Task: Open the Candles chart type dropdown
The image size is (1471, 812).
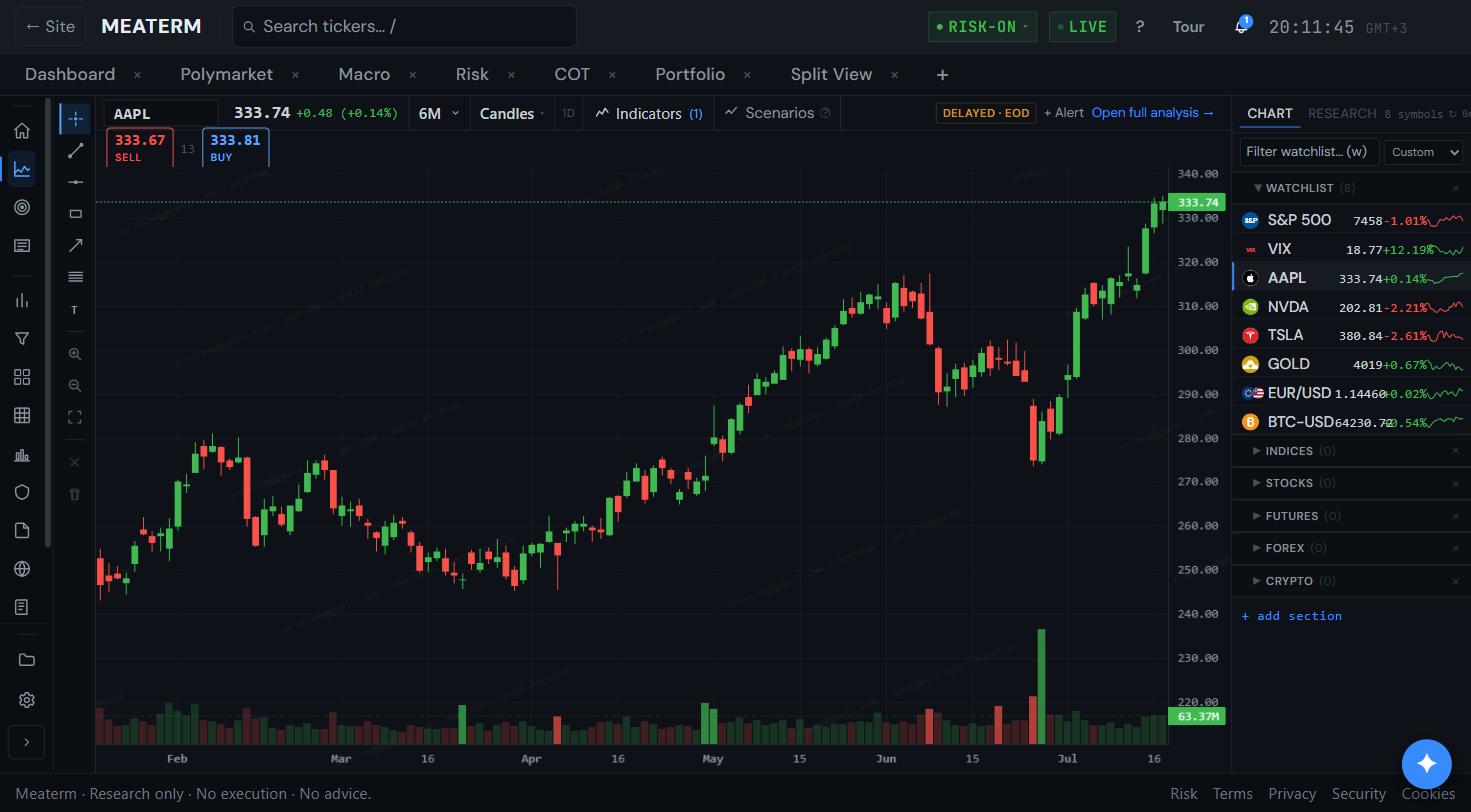Action: tap(511, 114)
